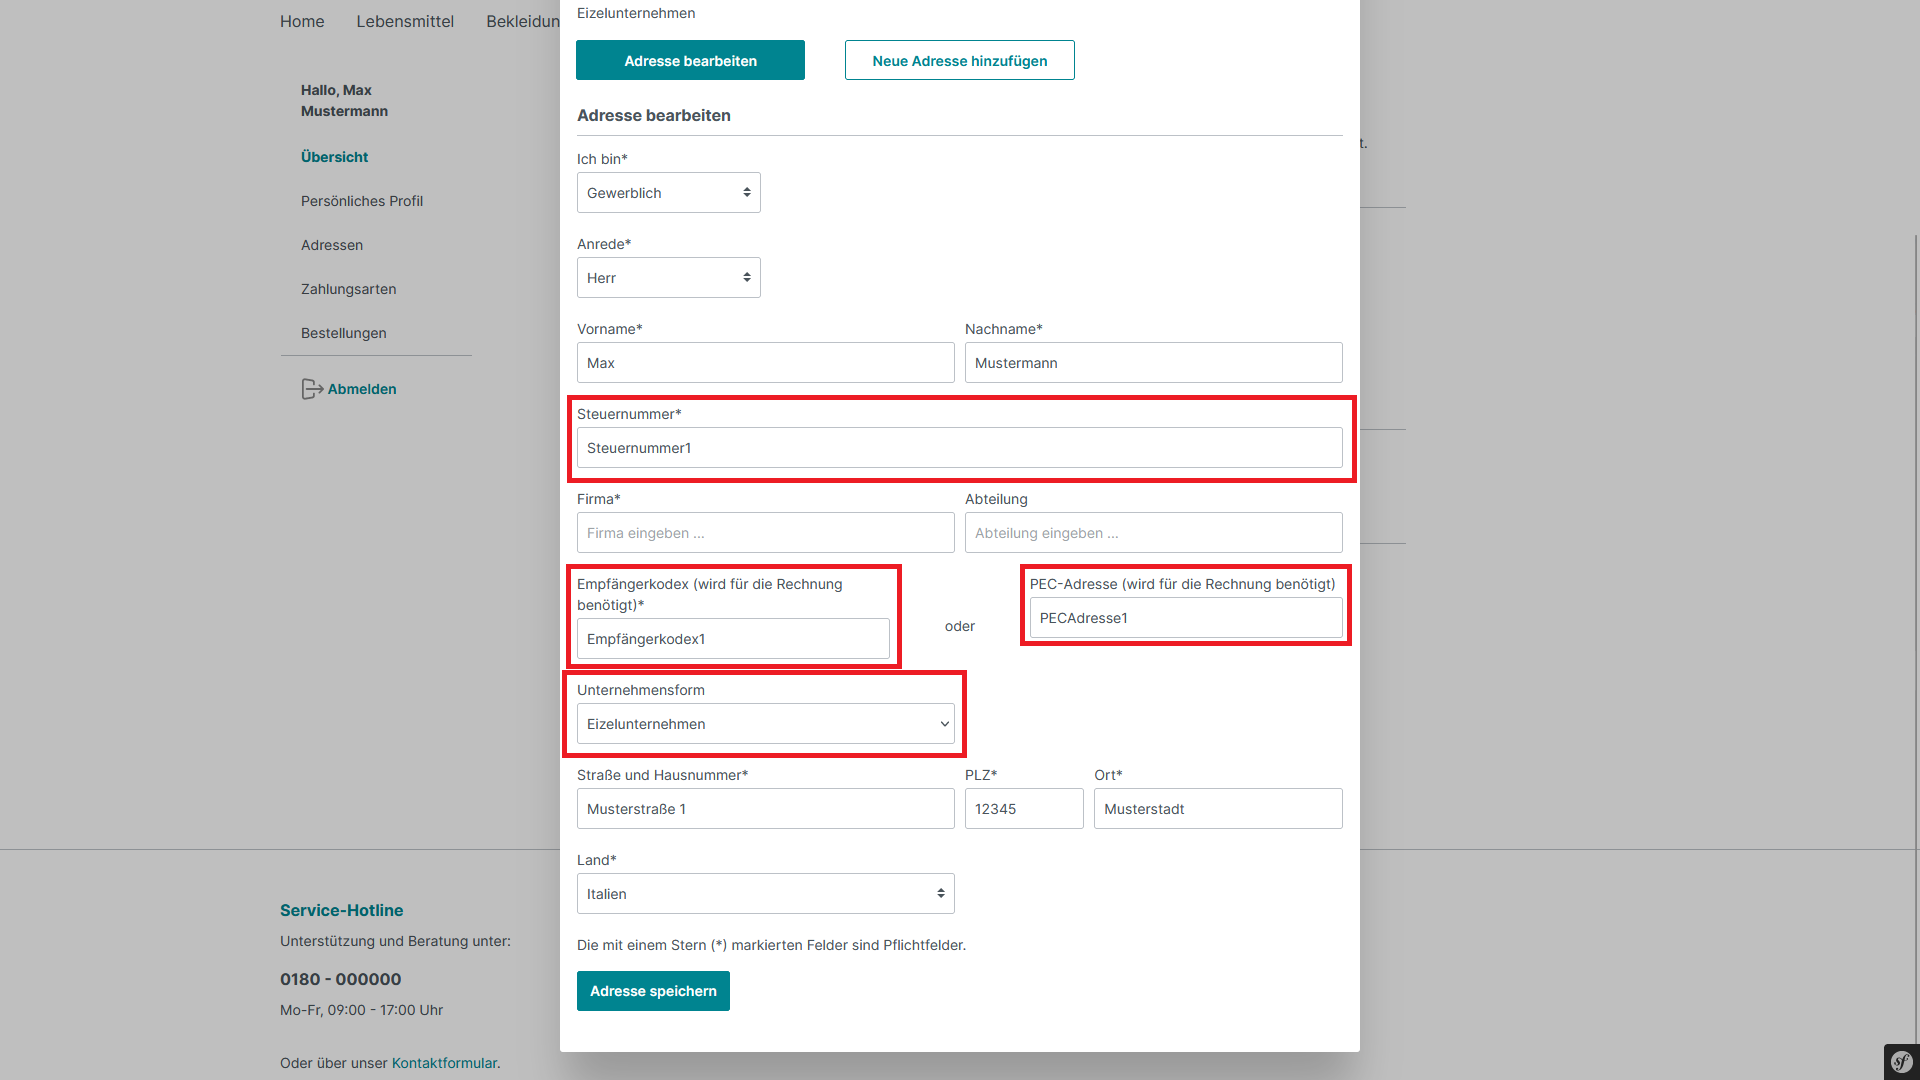Viewport: 1920px width, 1080px height.
Task: Open Home in top navigation
Action: click(x=302, y=21)
